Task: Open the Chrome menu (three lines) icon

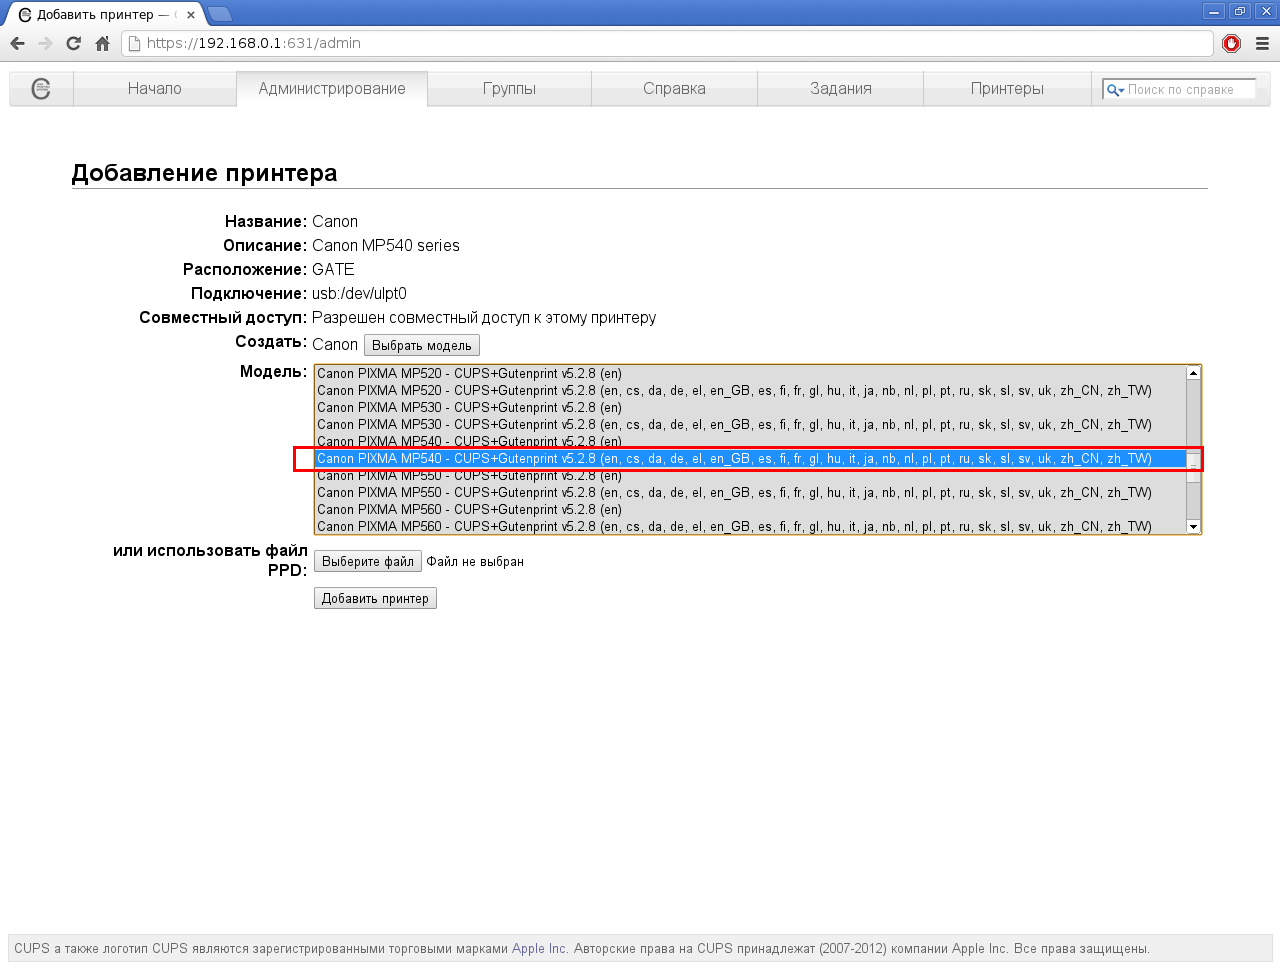Action: pos(1262,43)
